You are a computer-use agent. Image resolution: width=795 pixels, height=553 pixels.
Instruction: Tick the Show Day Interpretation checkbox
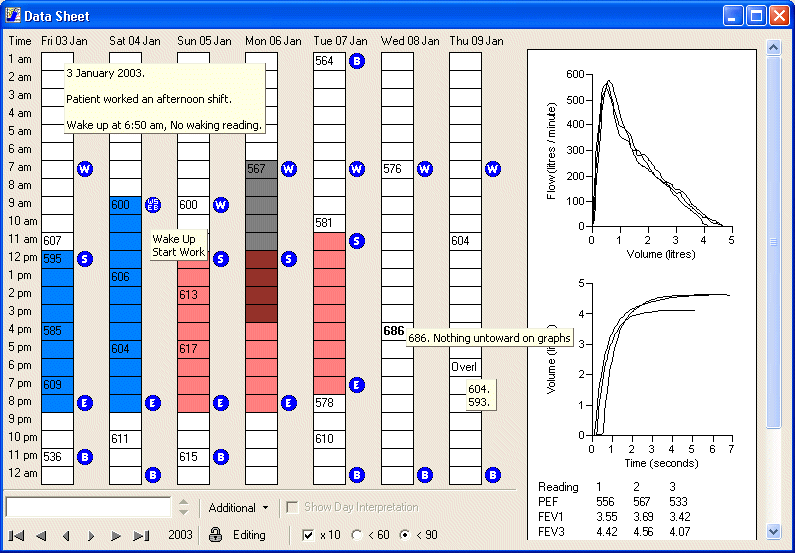293,507
